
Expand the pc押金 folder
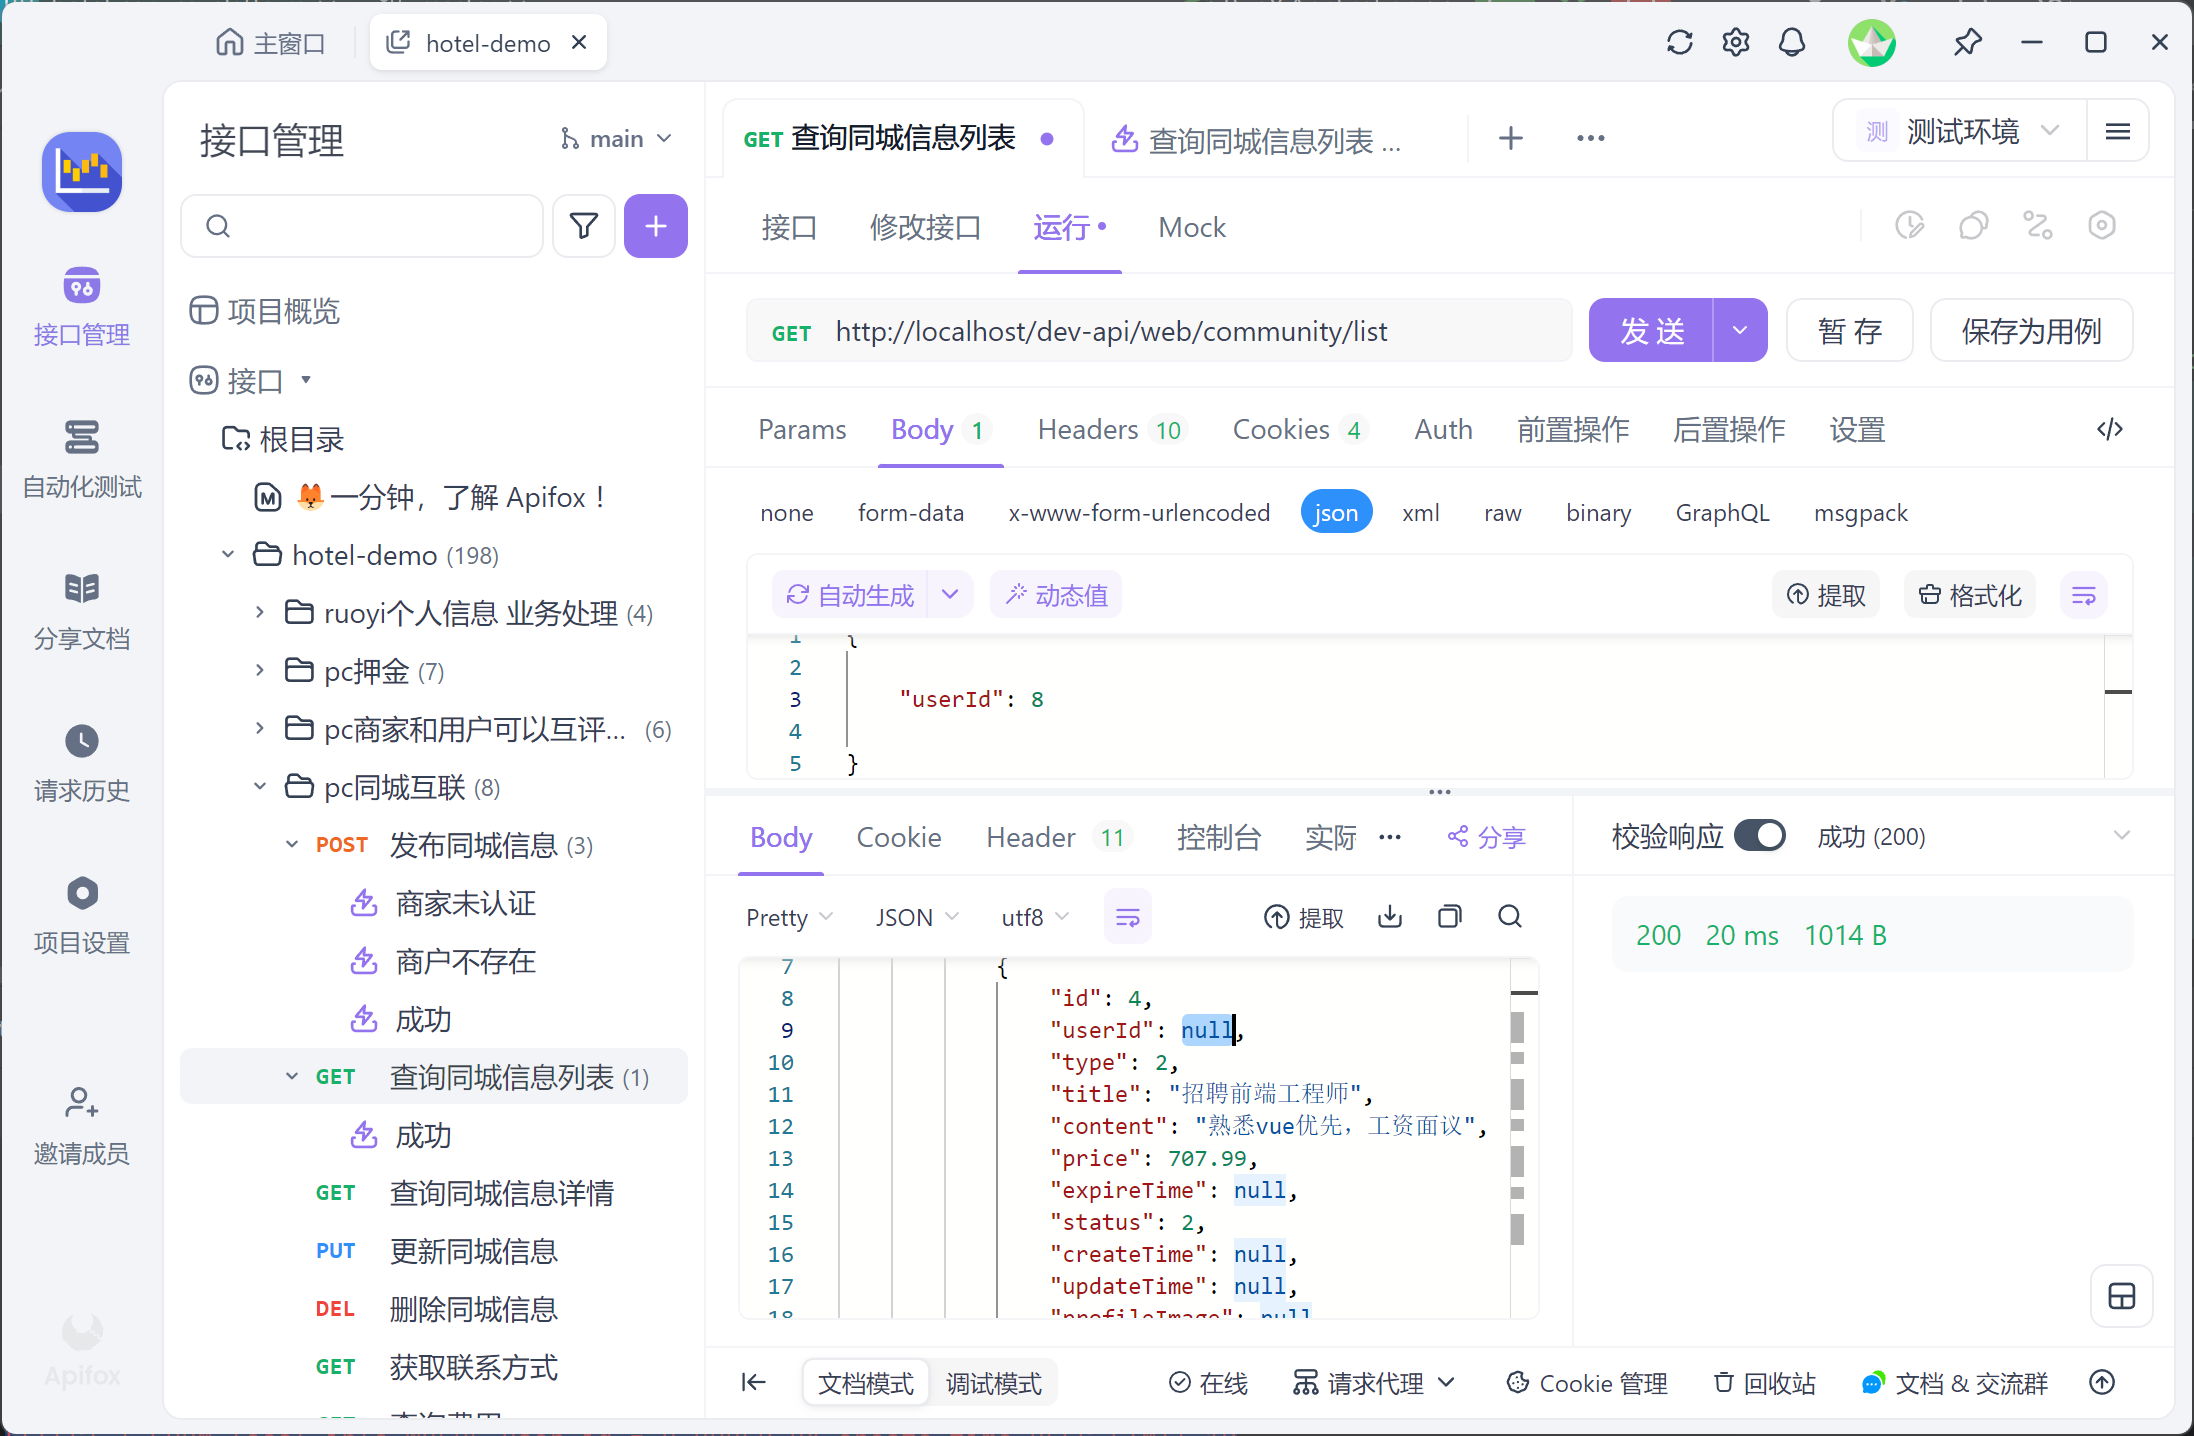tap(259, 671)
